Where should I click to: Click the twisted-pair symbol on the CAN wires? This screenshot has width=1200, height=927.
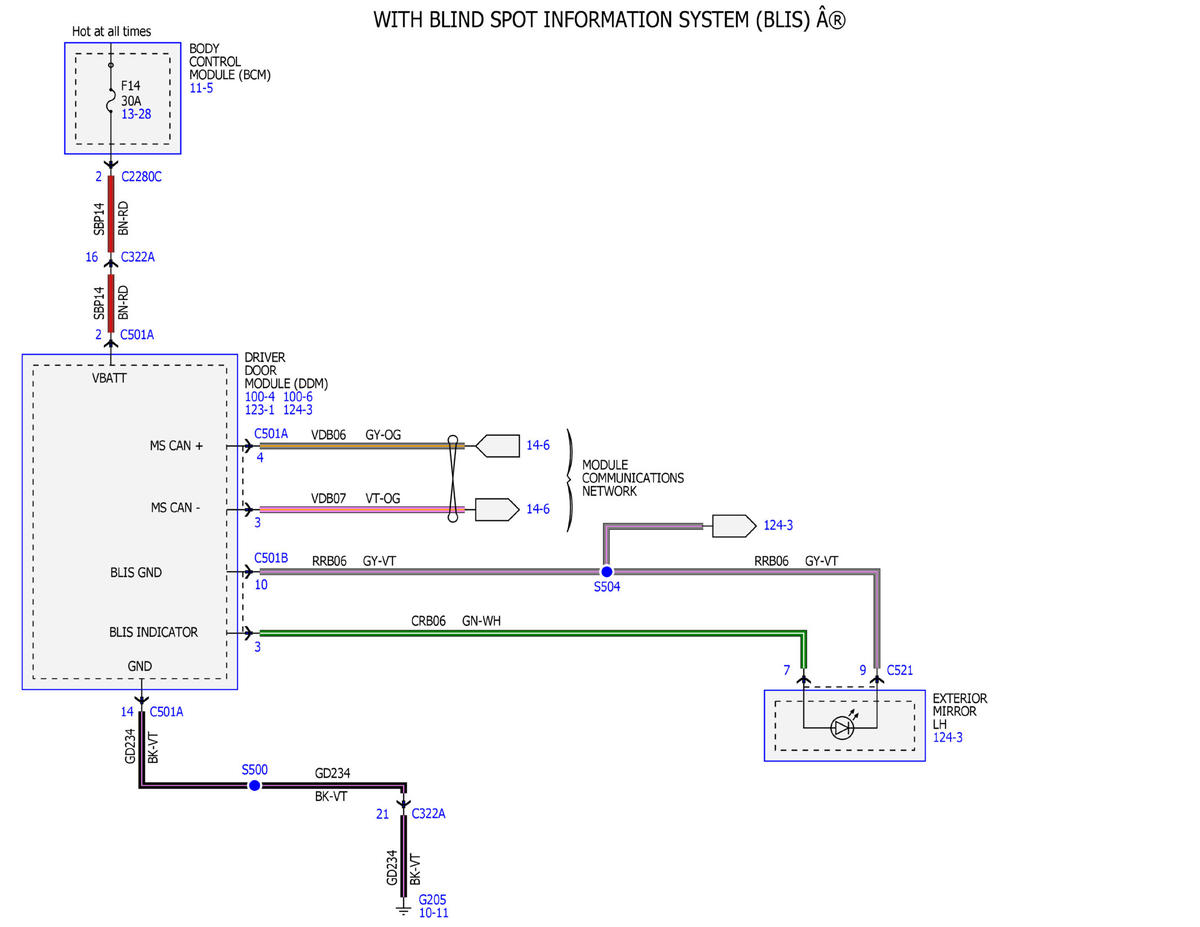click(x=455, y=478)
